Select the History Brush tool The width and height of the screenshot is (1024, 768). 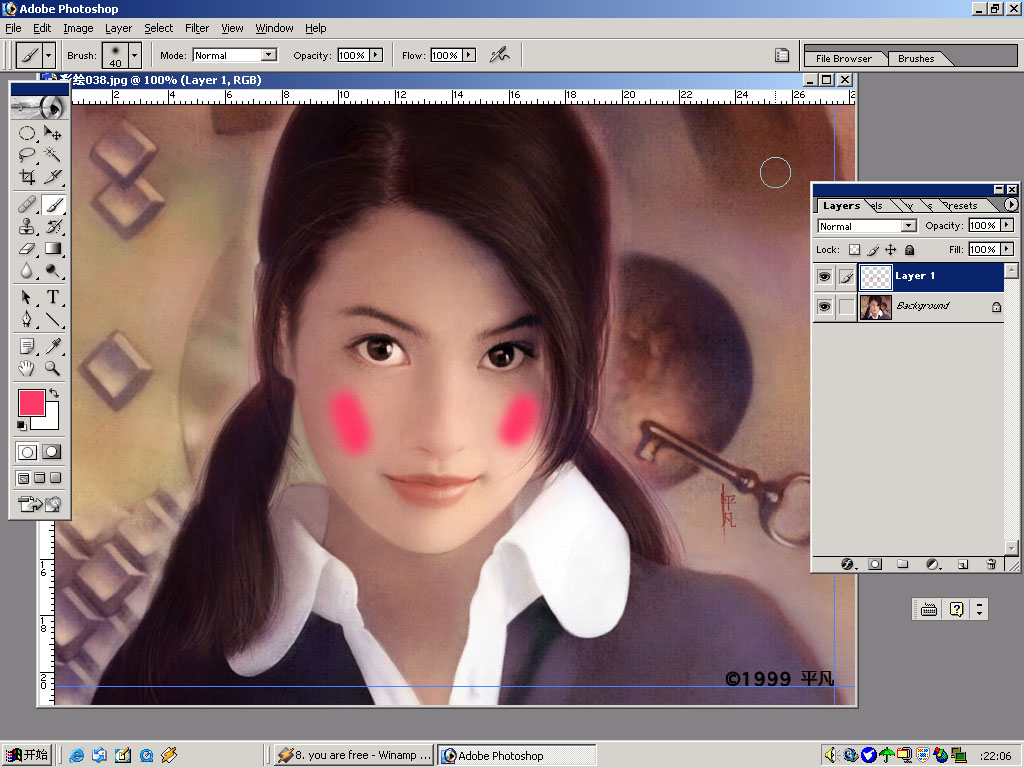click(53, 227)
